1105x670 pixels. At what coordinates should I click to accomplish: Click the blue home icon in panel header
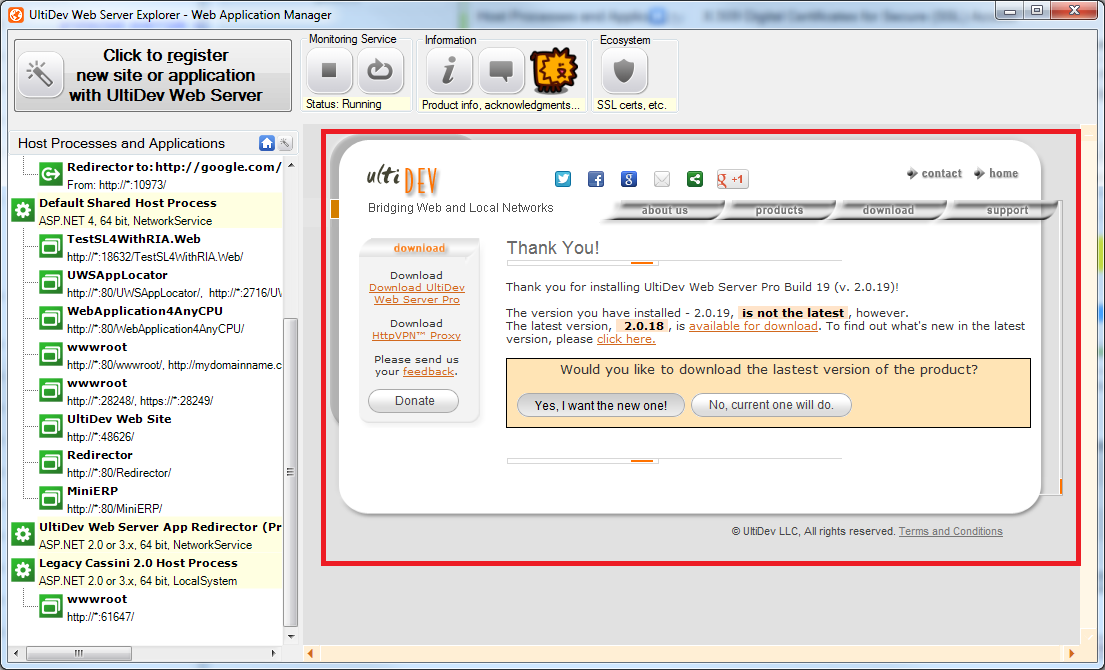coord(266,143)
